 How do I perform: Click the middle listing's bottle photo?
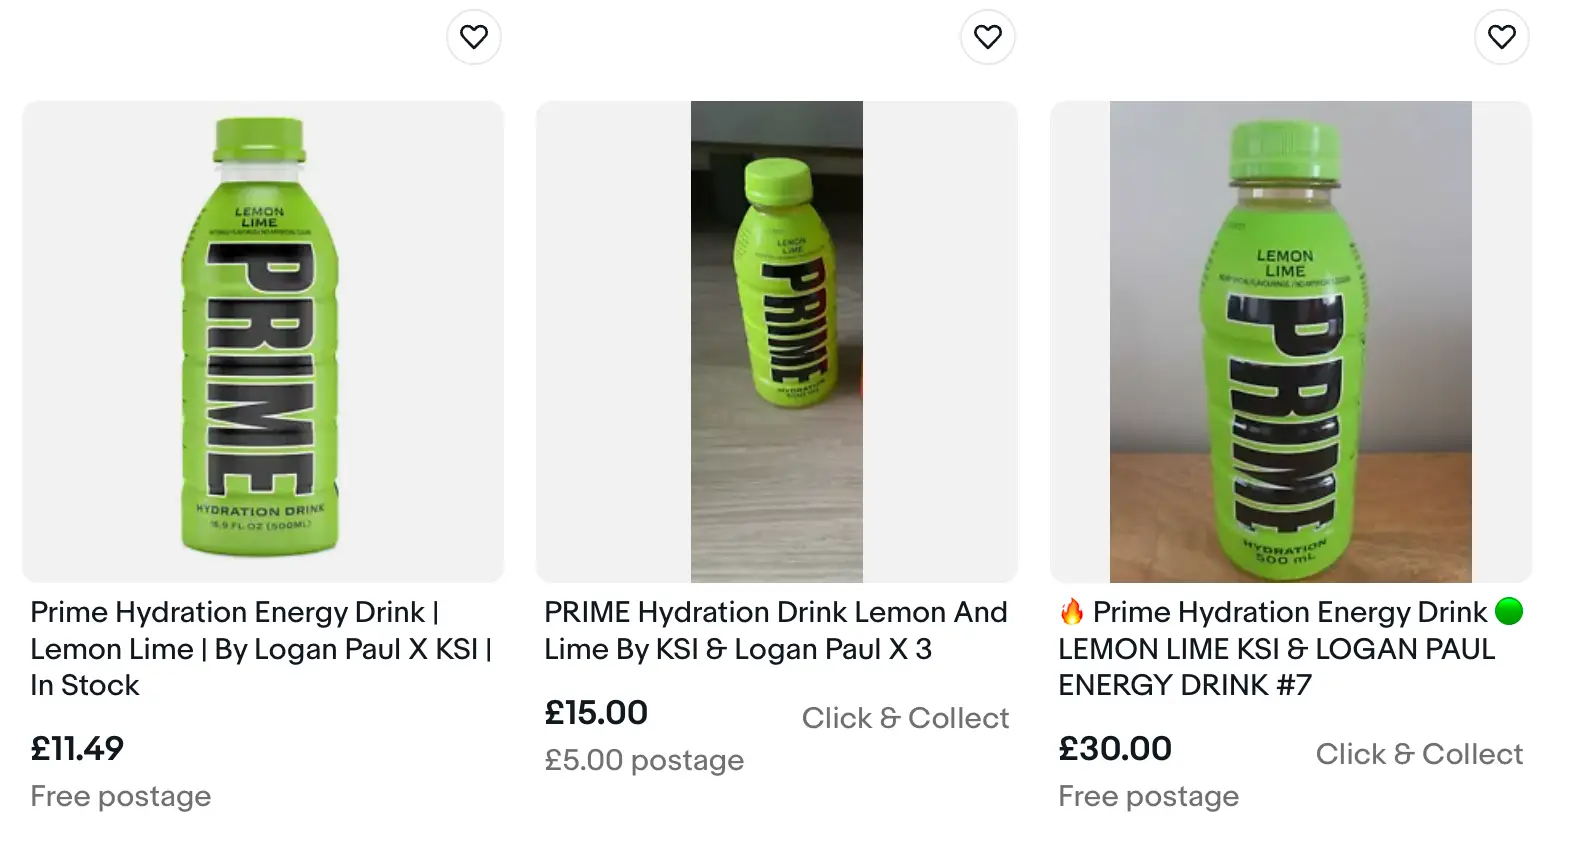[x=777, y=340]
